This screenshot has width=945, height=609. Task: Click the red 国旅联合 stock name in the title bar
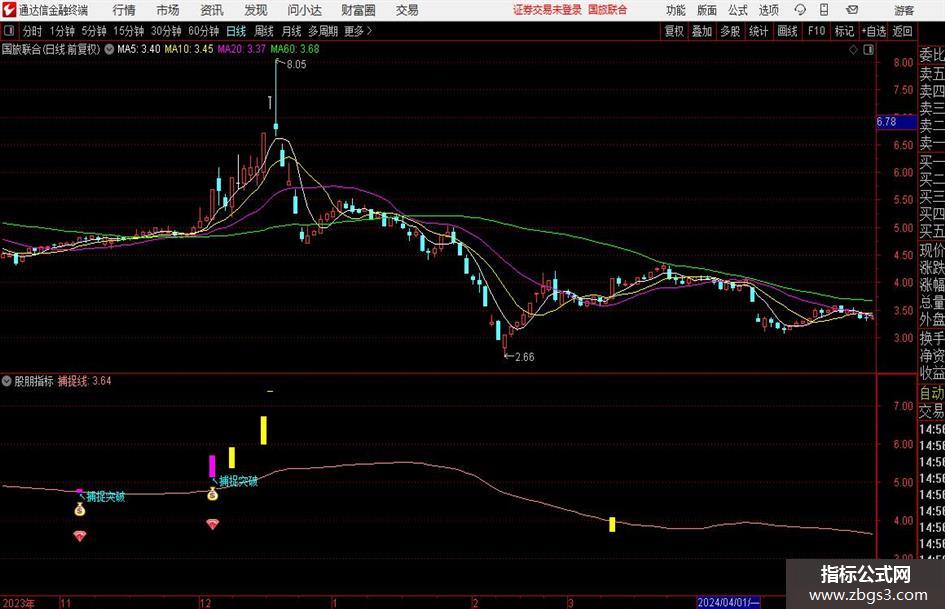(x=608, y=10)
